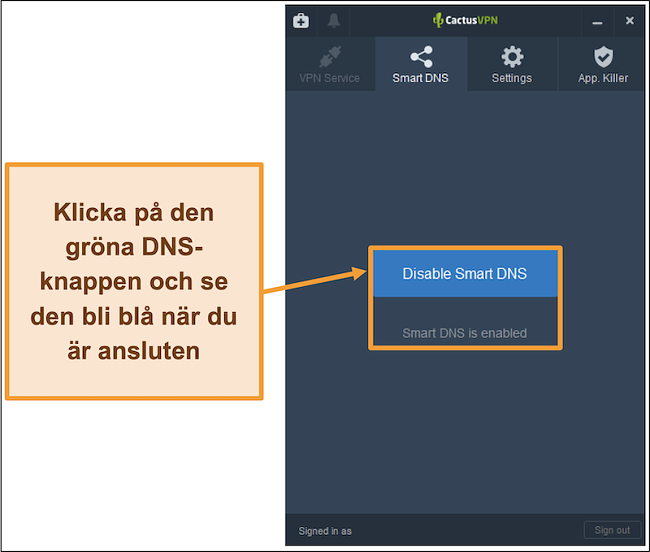
Task: Switch to the VPN Service tab
Action: point(330,64)
